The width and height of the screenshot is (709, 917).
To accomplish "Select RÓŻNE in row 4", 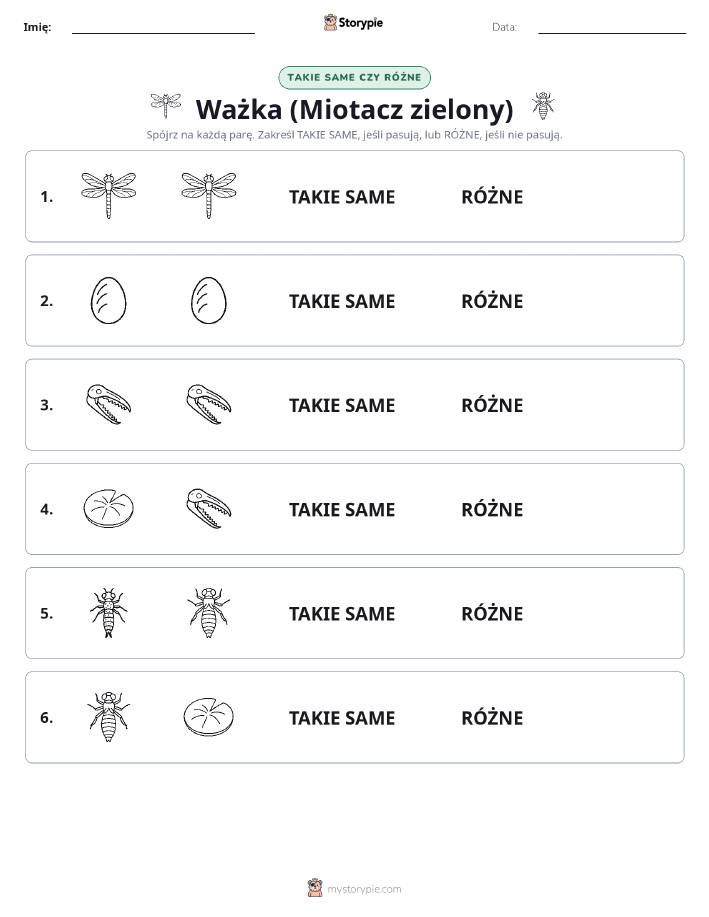I will 492,508.
